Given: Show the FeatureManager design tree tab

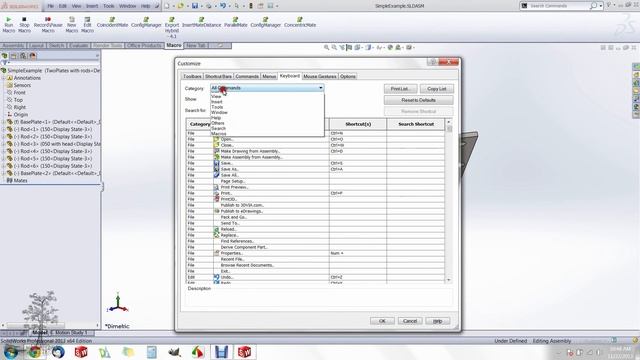Looking at the screenshot, I should pyautogui.click(x=4, y=56).
